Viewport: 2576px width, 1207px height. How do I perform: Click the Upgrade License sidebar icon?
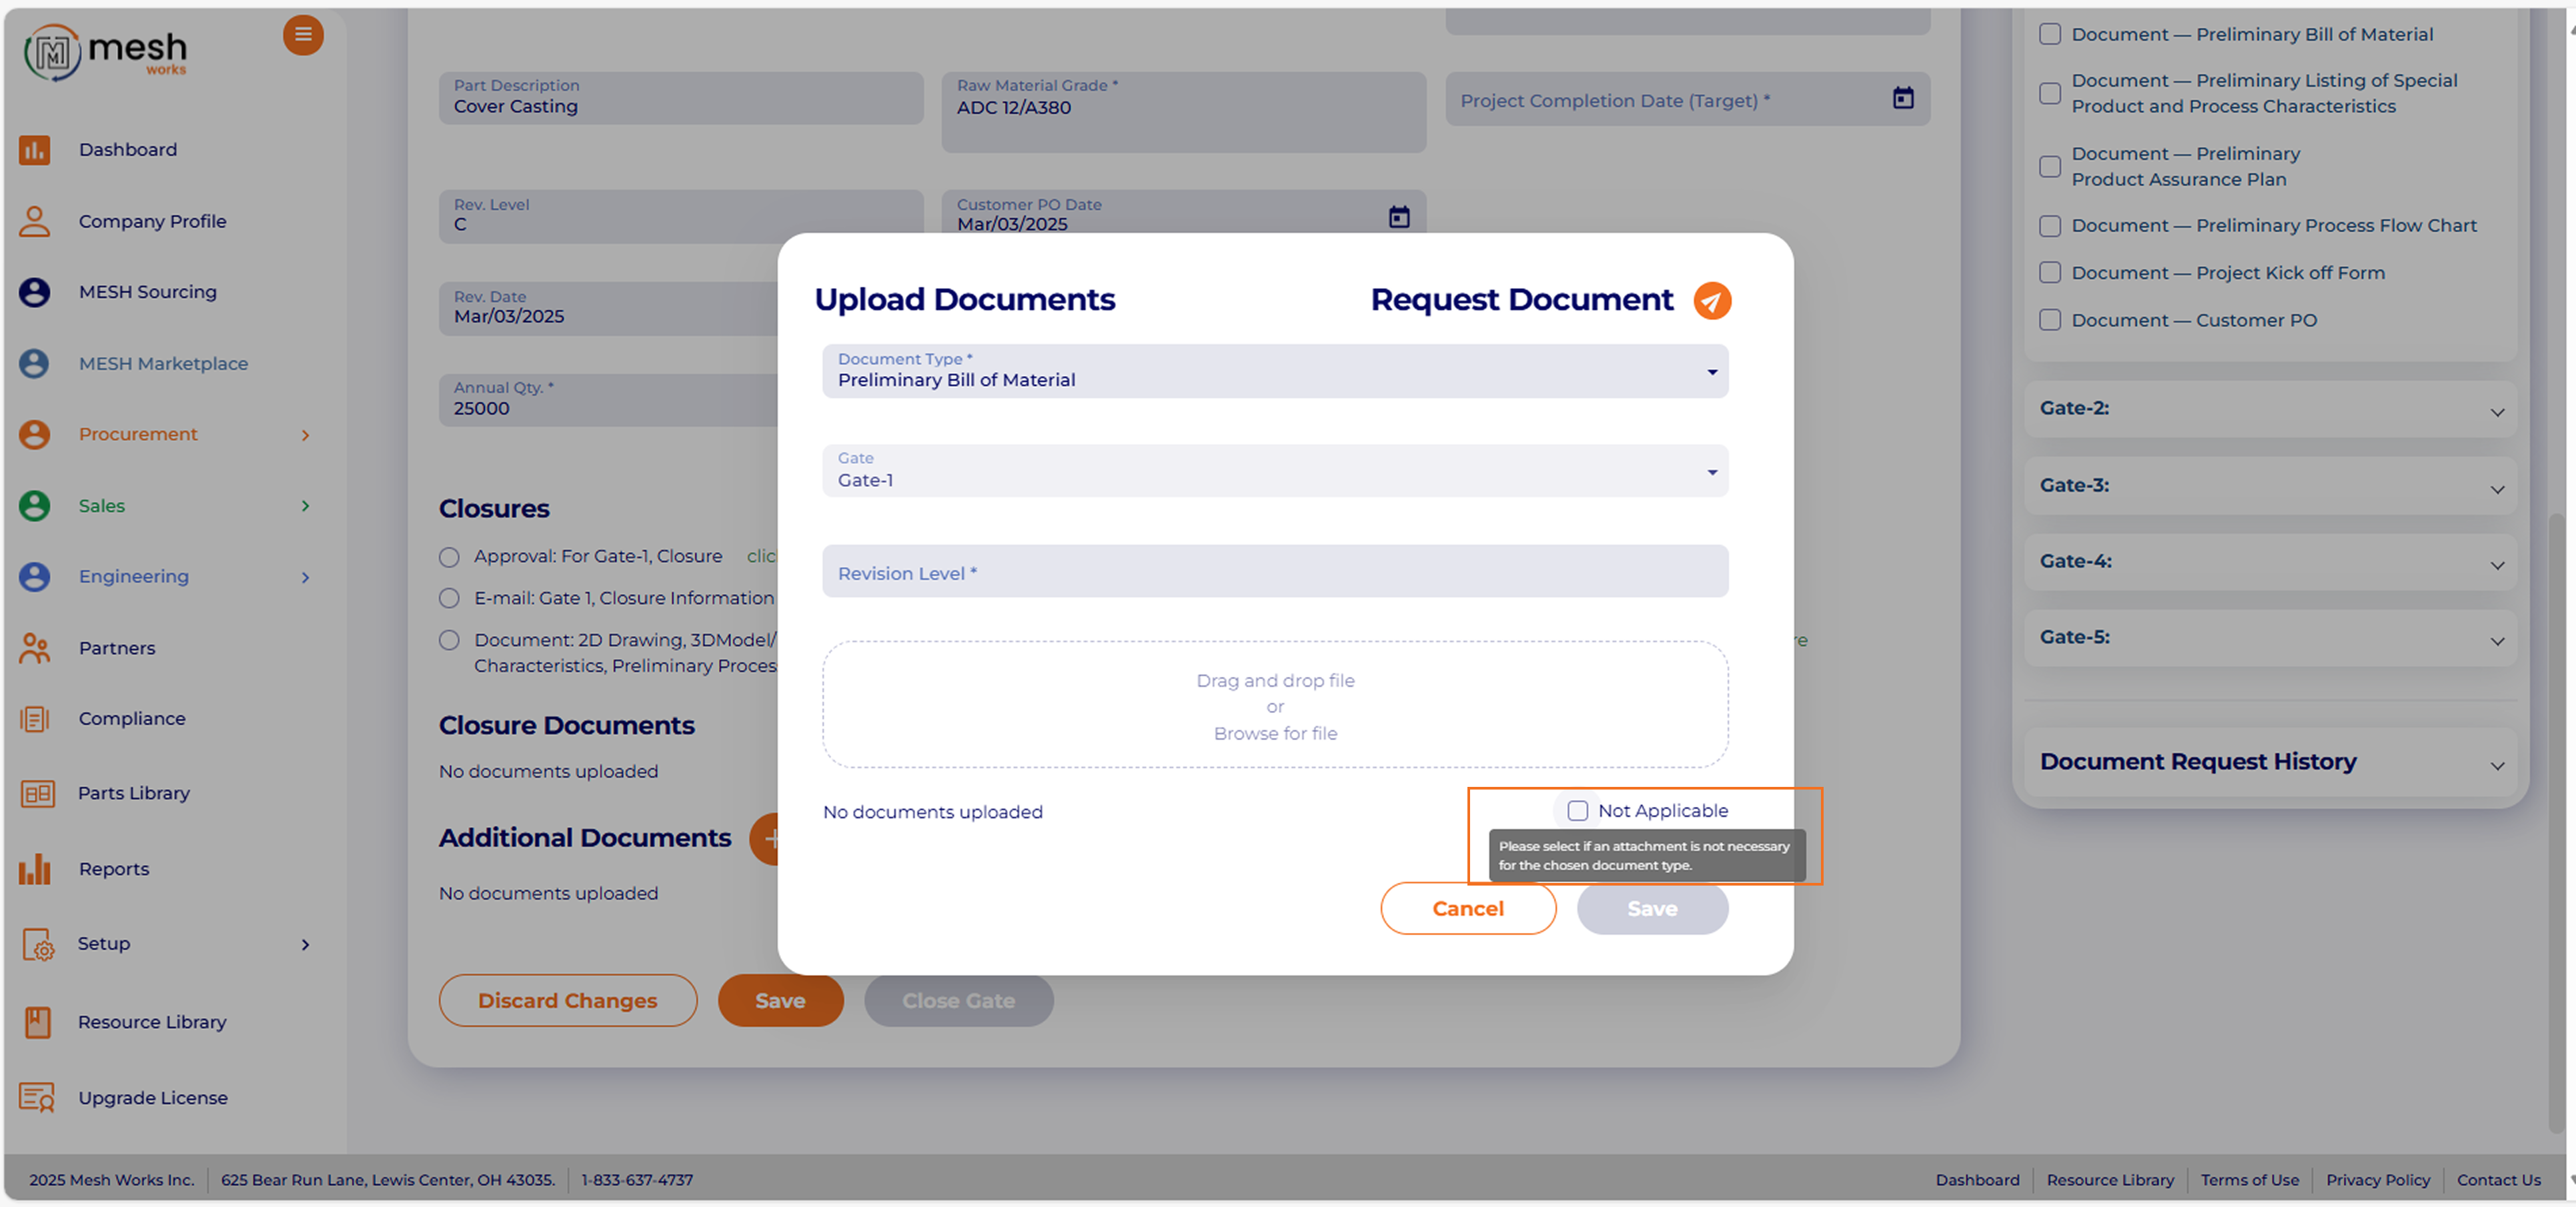[x=37, y=1097]
